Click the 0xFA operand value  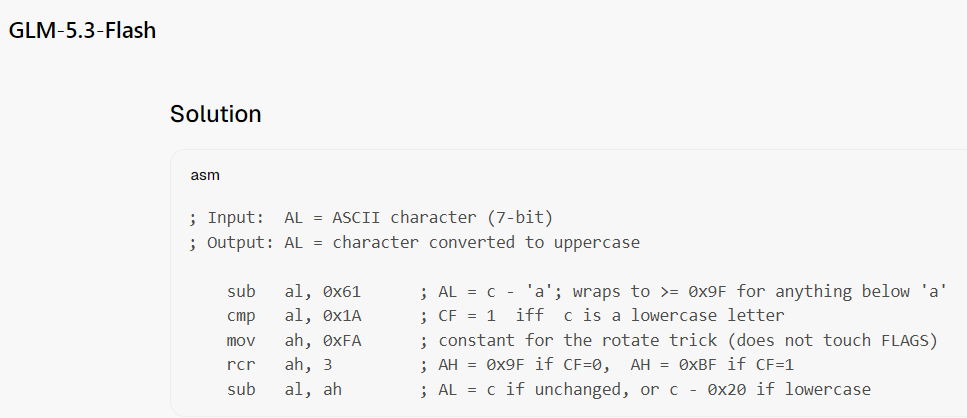(342, 341)
